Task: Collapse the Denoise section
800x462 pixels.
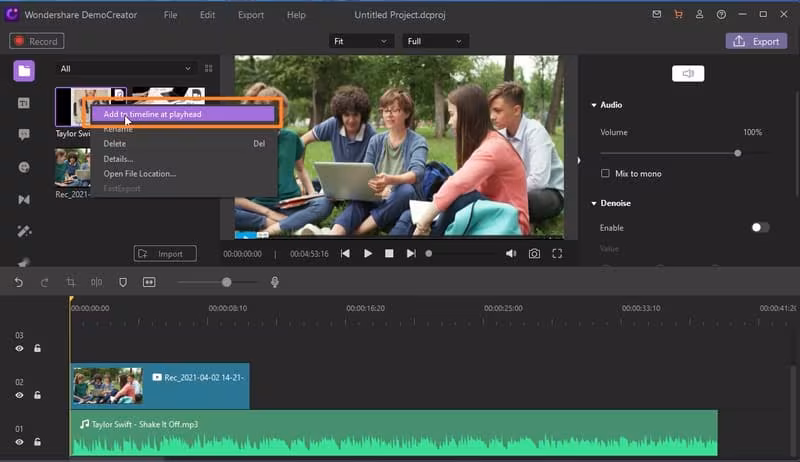Action: click(x=594, y=203)
